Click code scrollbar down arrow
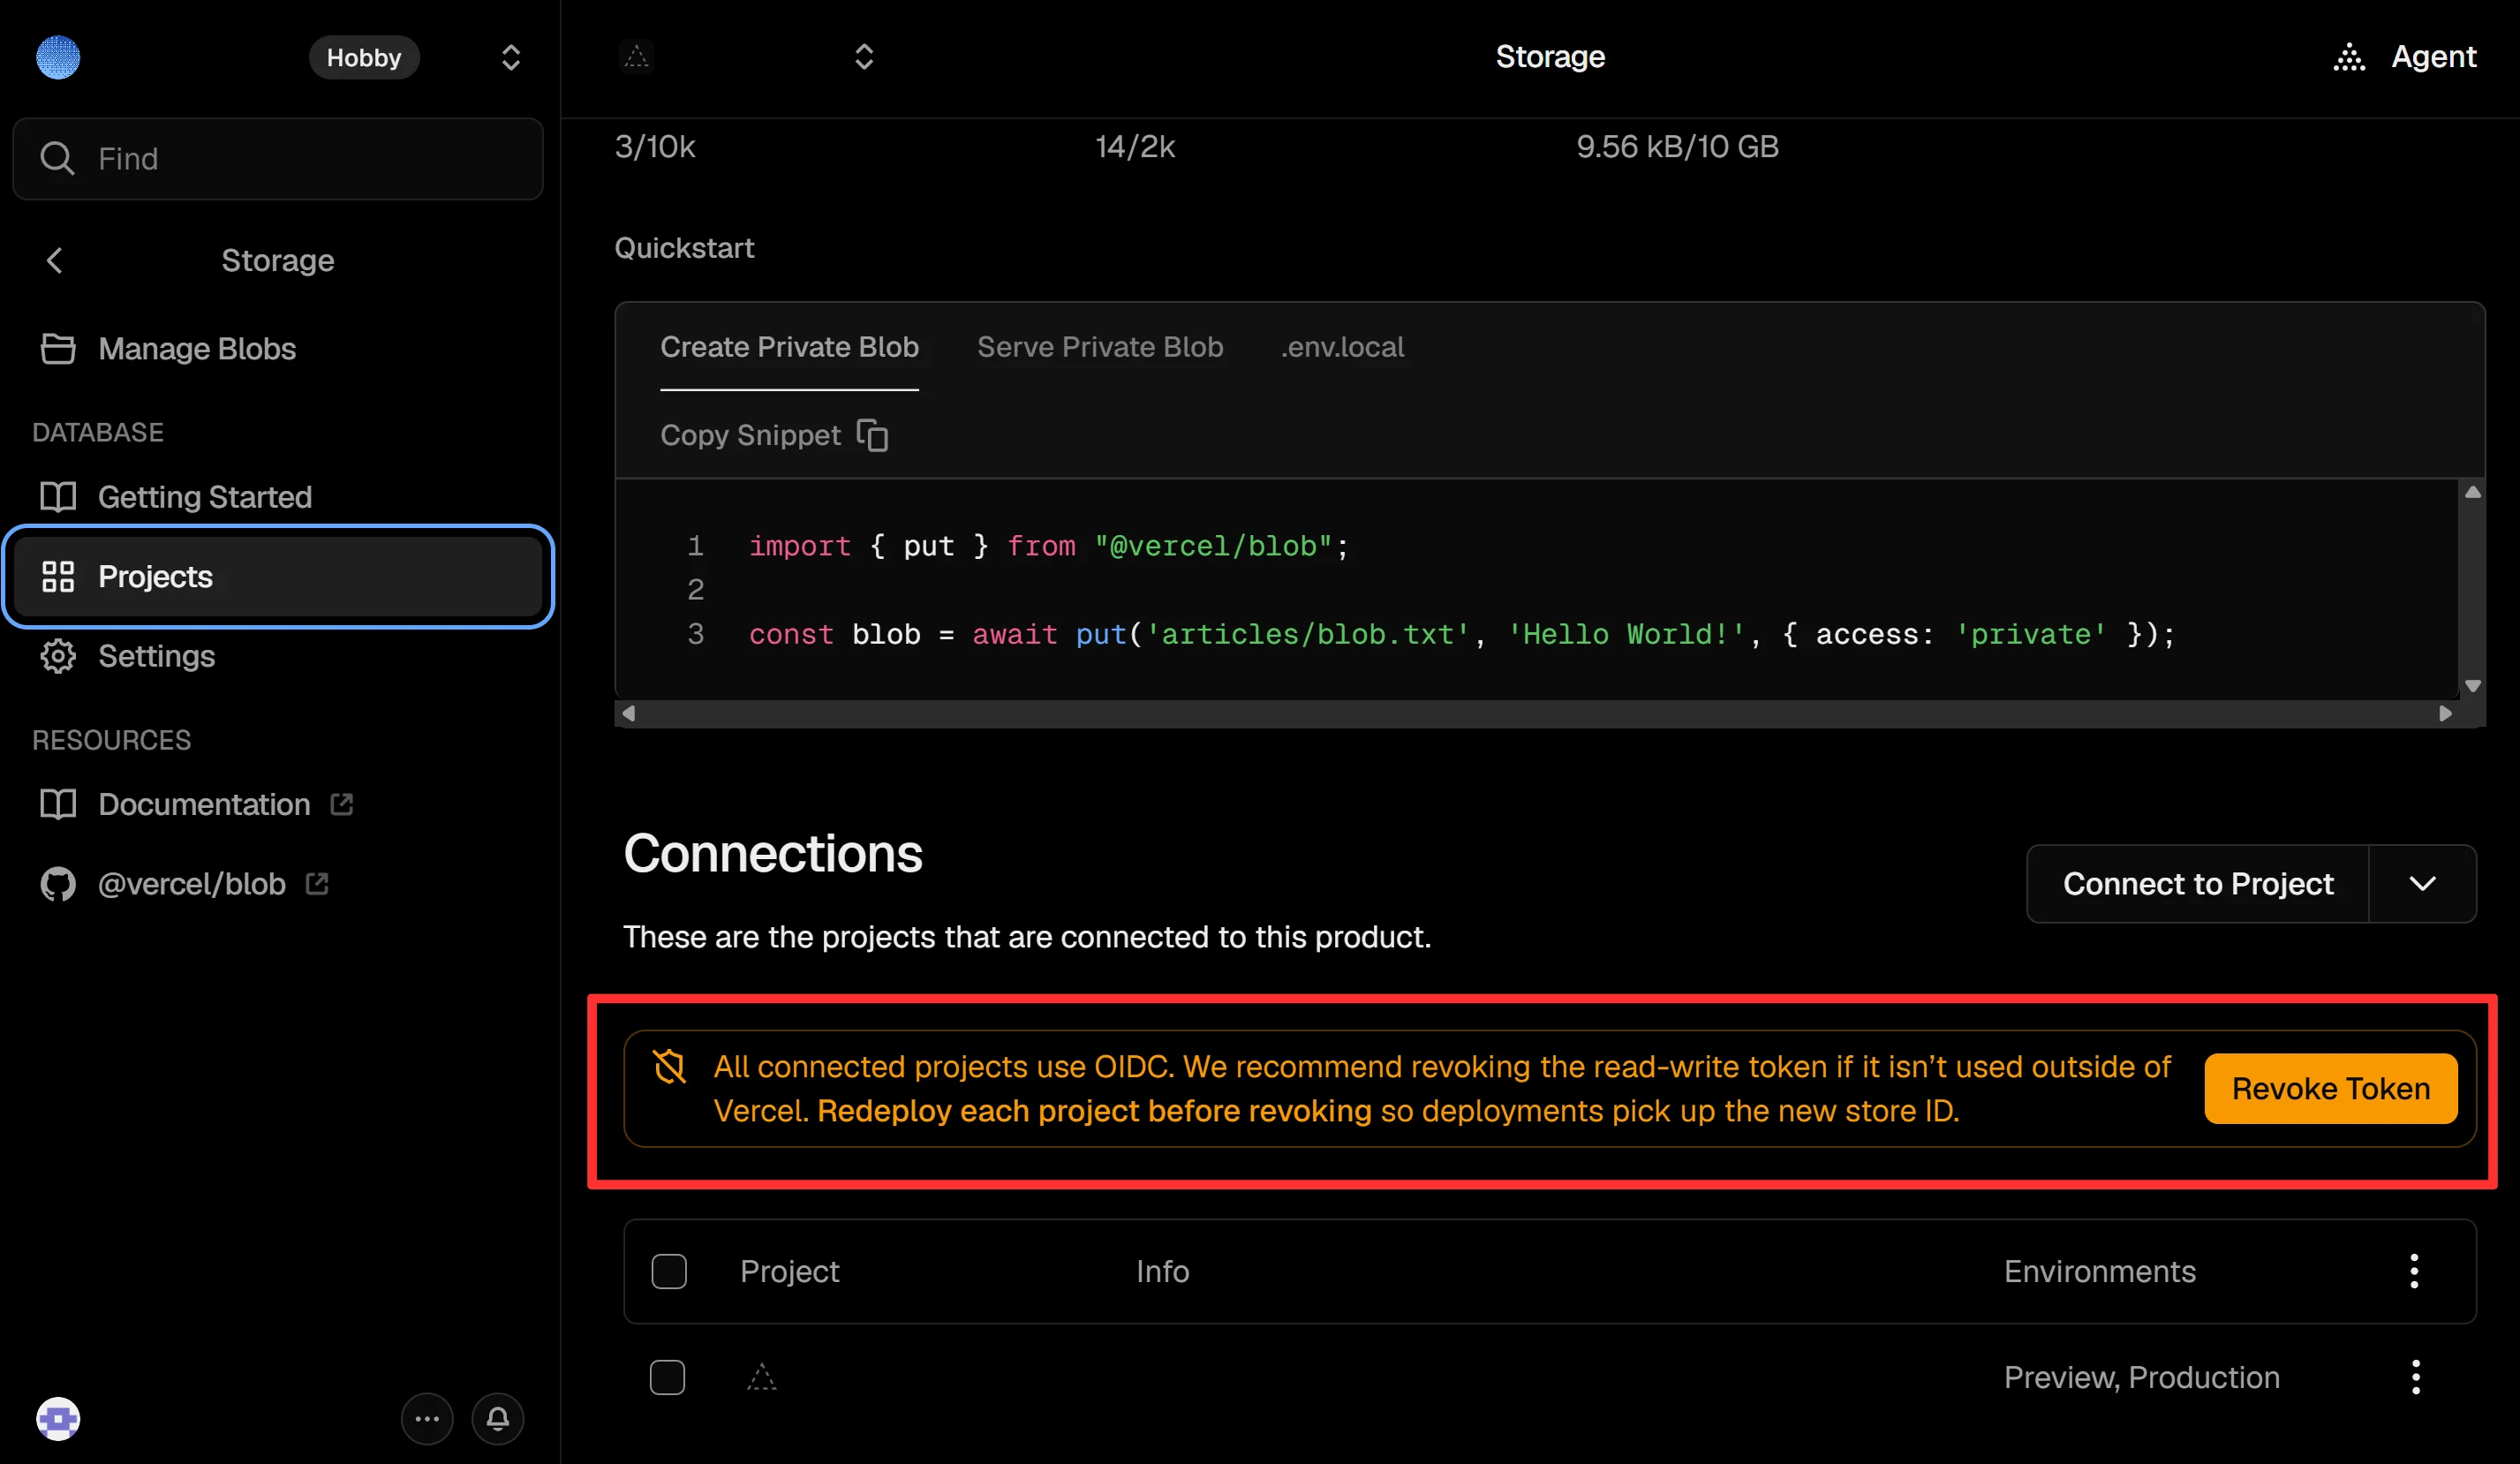The width and height of the screenshot is (2520, 1464). pyautogui.click(x=2472, y=686)
